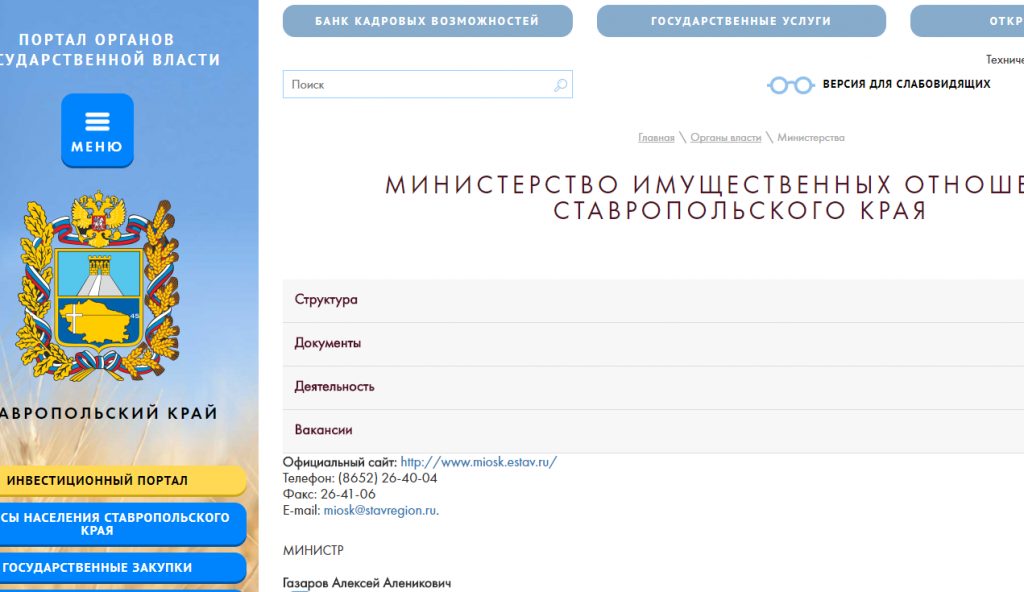Open населения Ставропольского края sidebar button
The height and width of the screenshot is (592, 1024).
tap(110, 524)
